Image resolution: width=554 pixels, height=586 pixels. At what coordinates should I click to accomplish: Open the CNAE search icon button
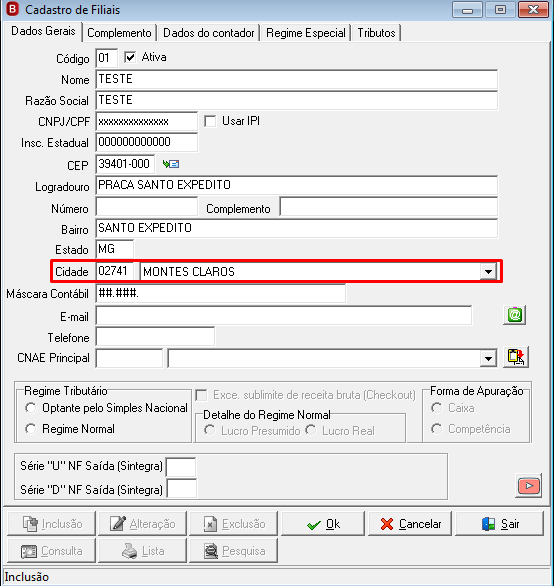point(515,357)
